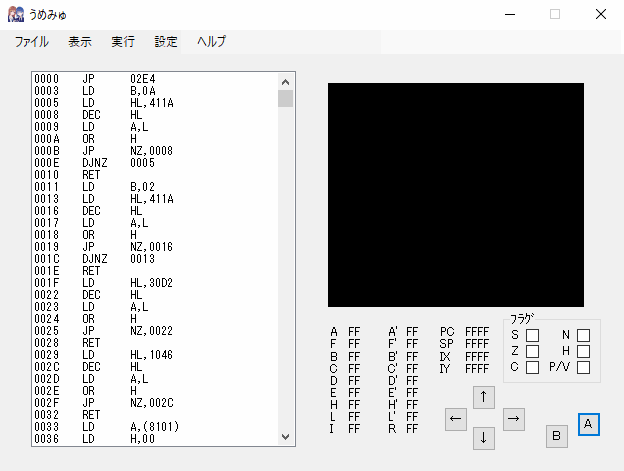The height and width of the screenshot is (471, 624).
Task: Open the ファイル menu
Action: click(31, 41)
